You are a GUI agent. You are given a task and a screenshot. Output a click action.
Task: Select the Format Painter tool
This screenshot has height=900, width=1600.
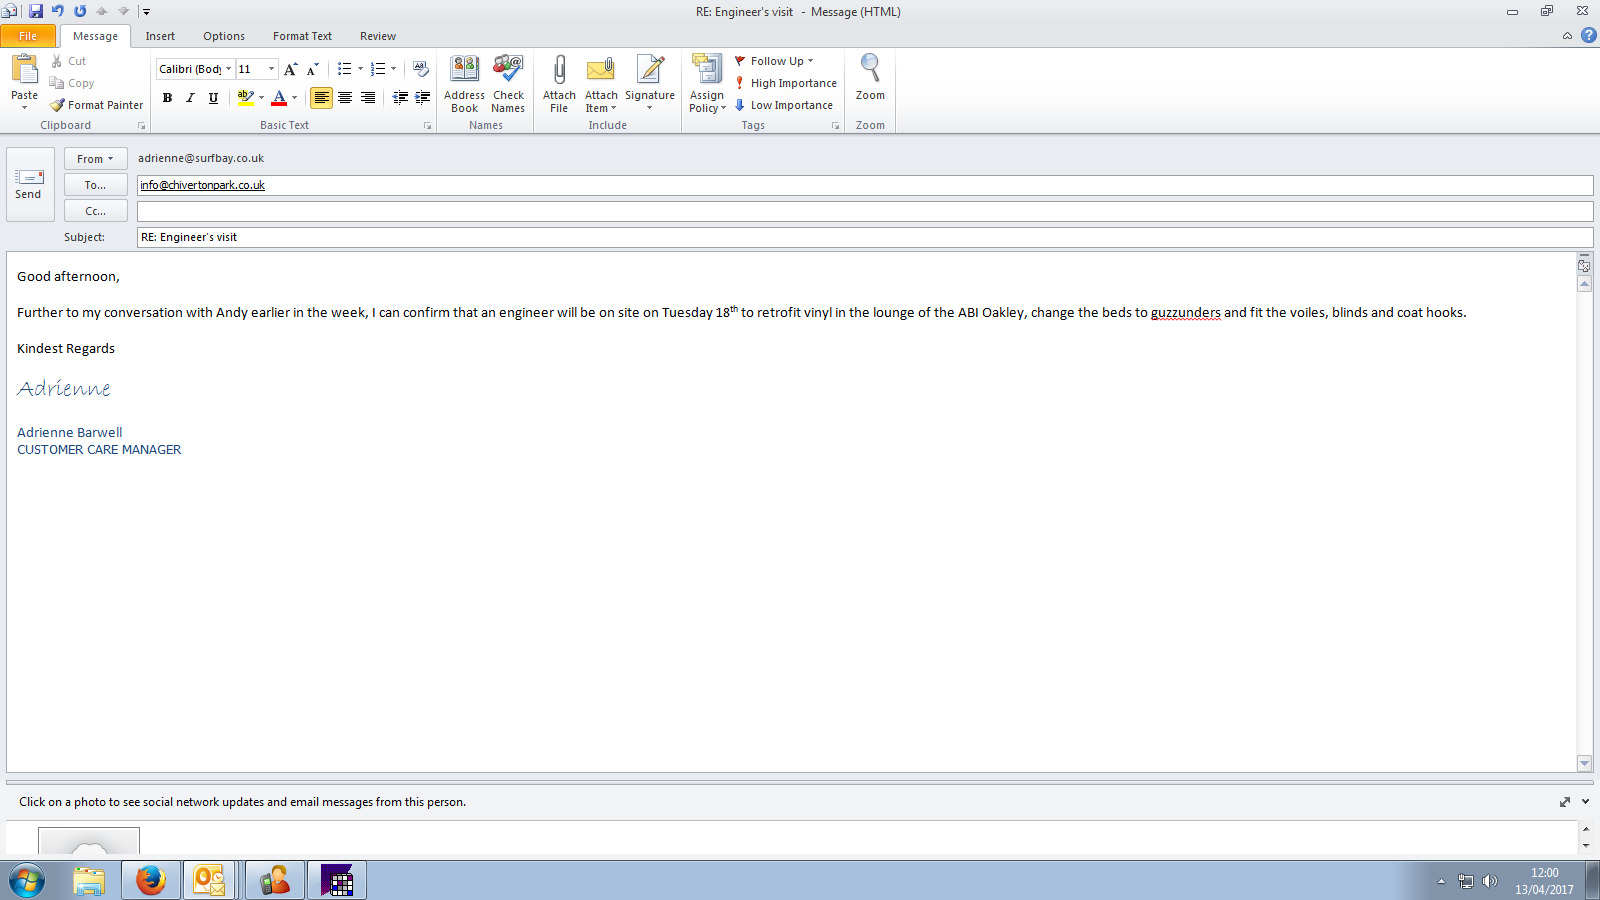[97, 105]
